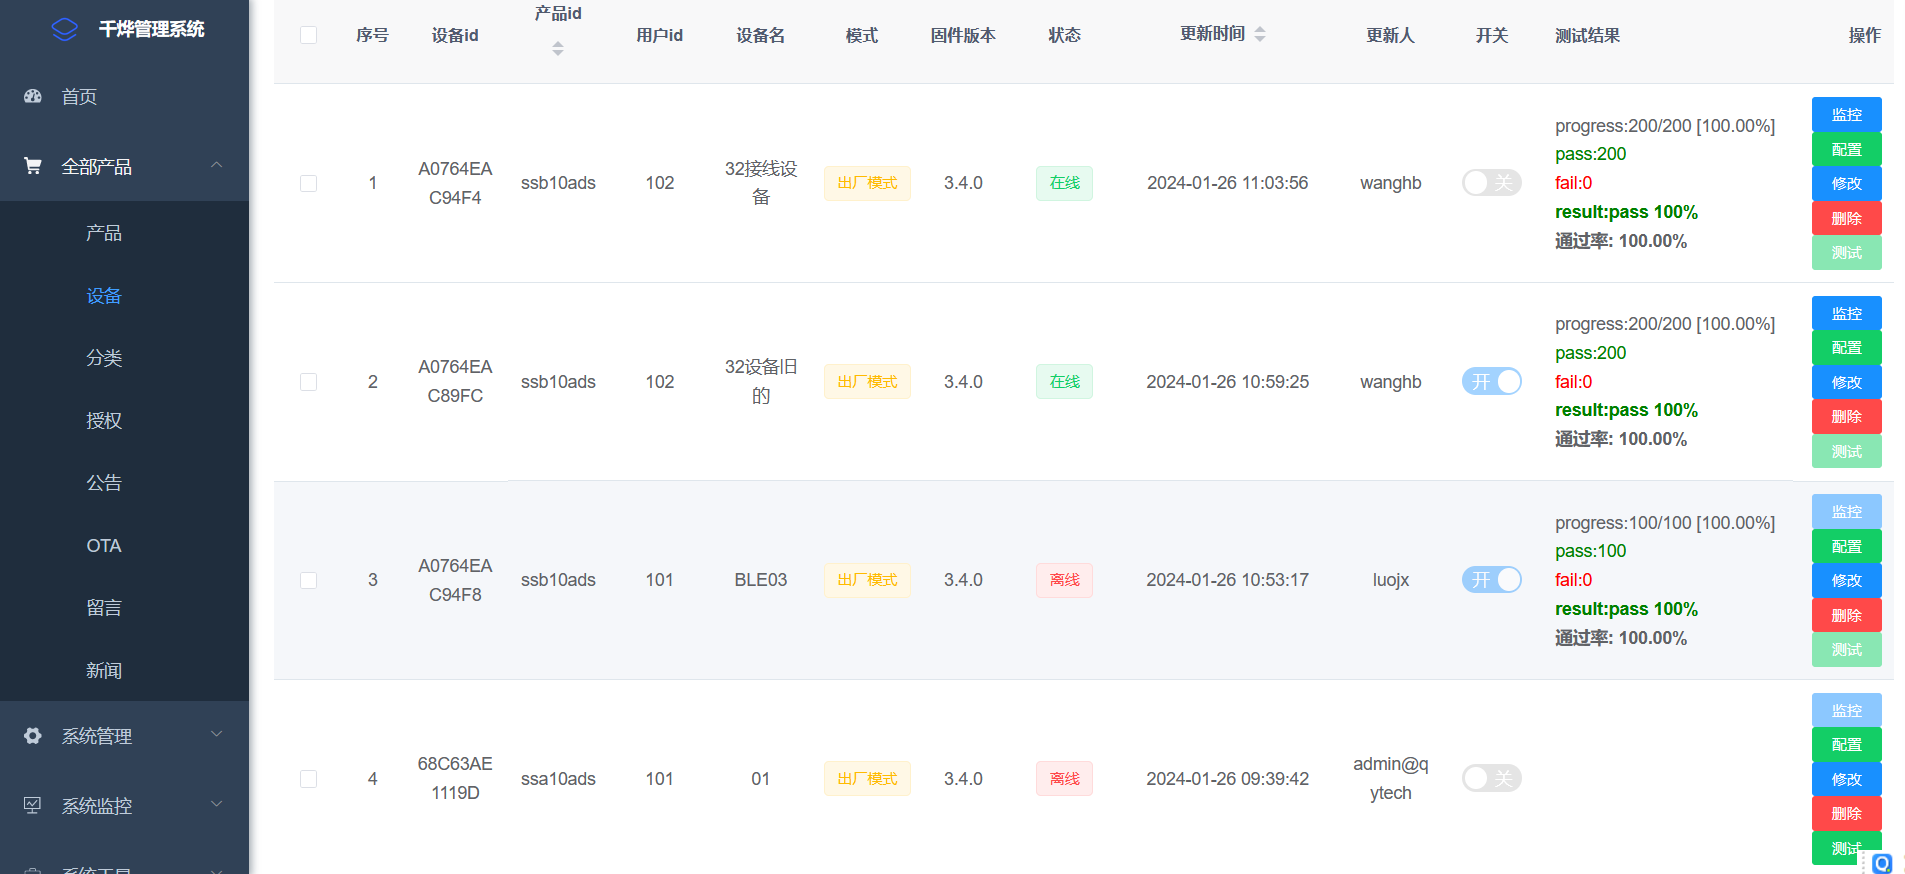Turn off the switch for device A0764EAC89FC
This screenshot has width=1905, height=874.
pos(1492,382)
